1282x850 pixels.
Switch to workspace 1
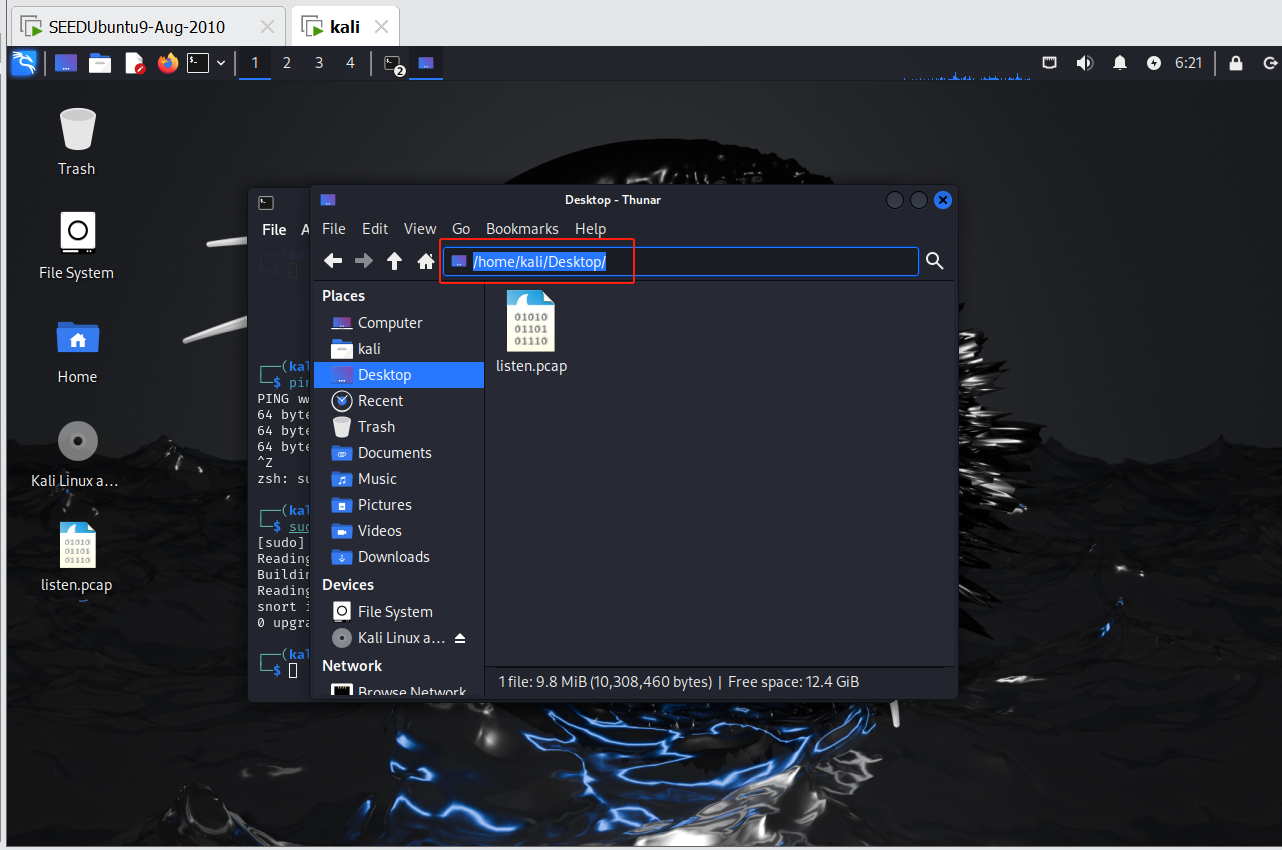(255, 63)
